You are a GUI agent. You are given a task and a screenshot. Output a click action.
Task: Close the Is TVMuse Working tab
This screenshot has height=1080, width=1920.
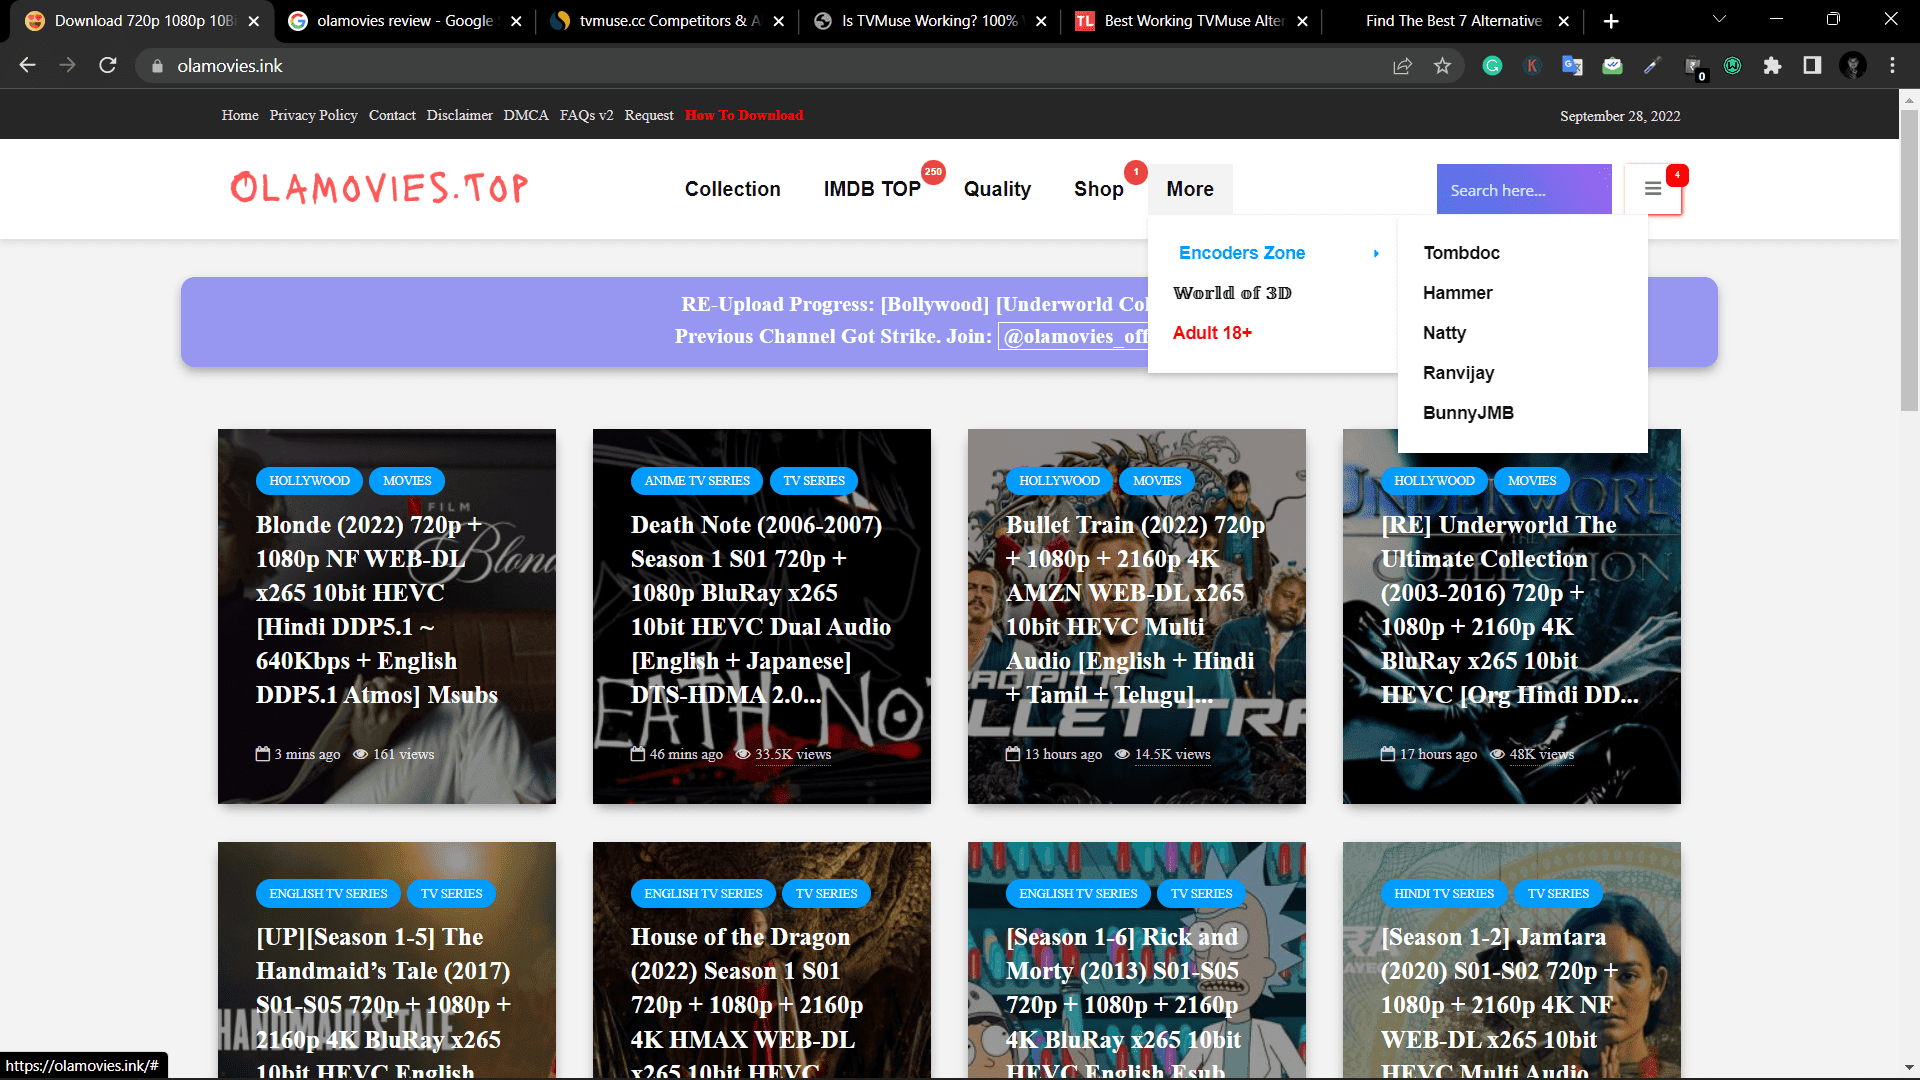(1041, 21)
